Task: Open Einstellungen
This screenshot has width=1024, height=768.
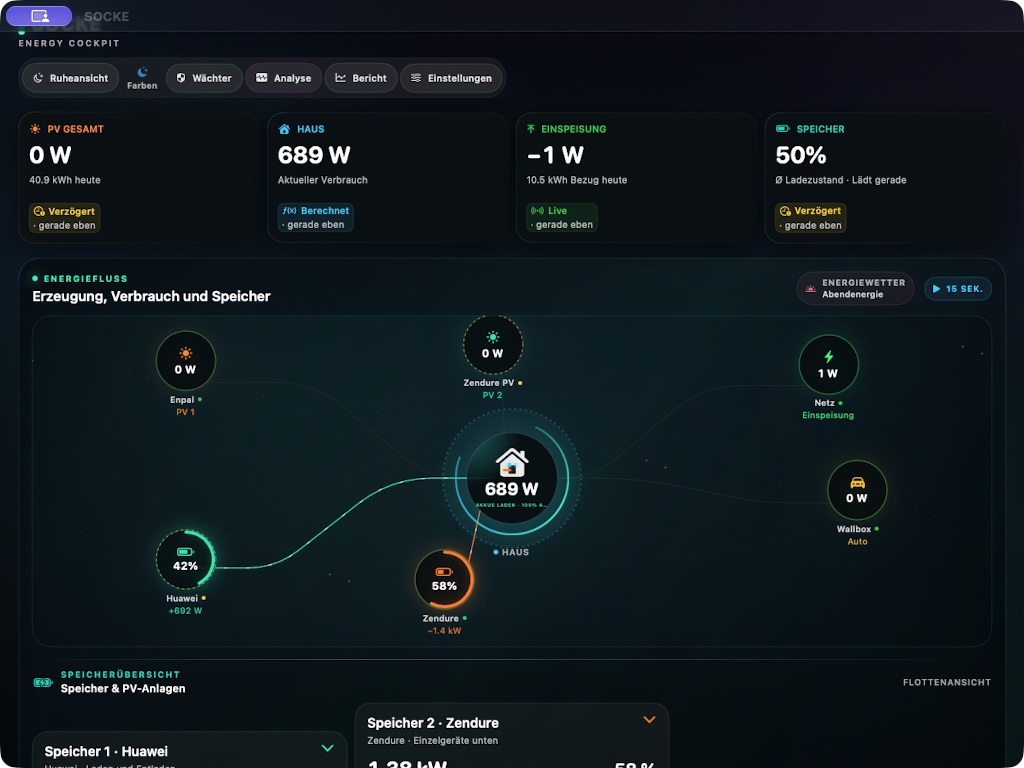Action: coord(451,78)
